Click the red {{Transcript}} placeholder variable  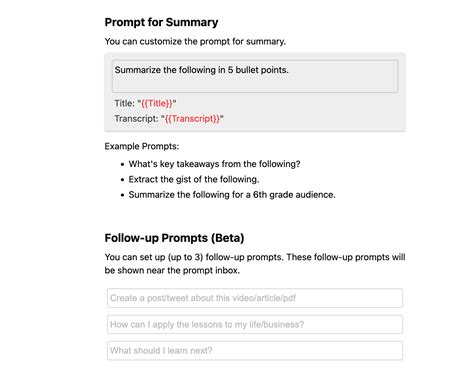192,119
